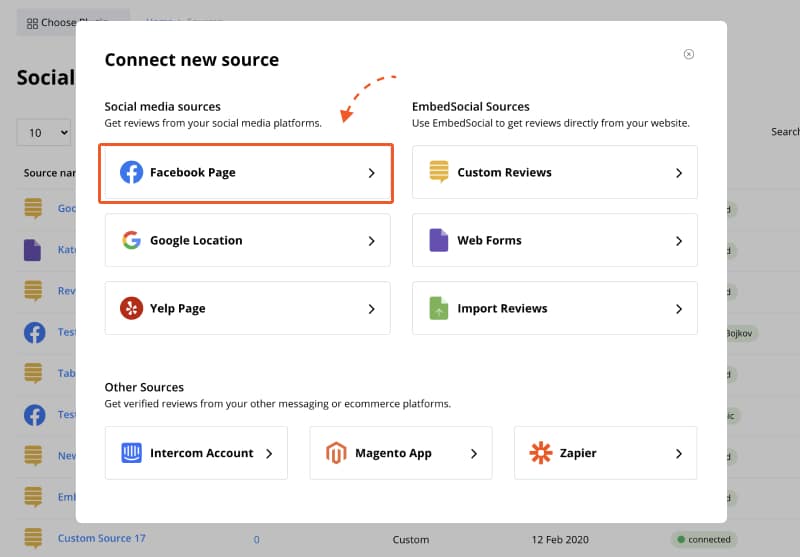The width and height of the screenshot is (800, 557).
Task: Click the orange Zapier asterisk icon
Action: (541, 453)
